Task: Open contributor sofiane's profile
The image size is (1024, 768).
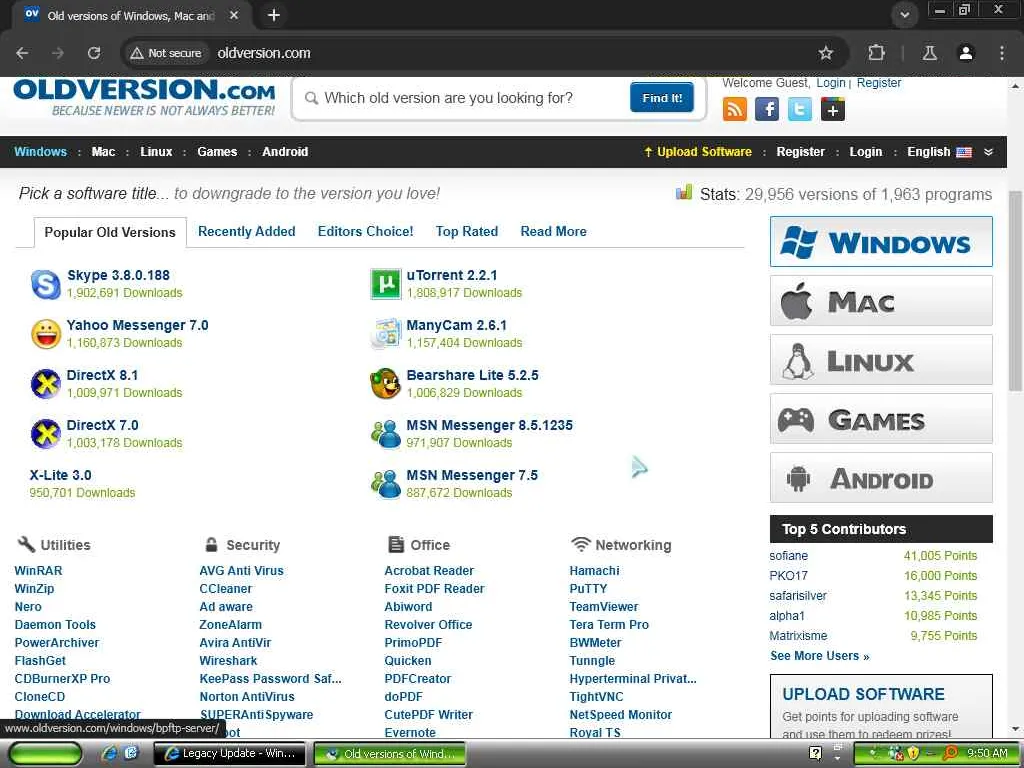Action: click(788, 556)
